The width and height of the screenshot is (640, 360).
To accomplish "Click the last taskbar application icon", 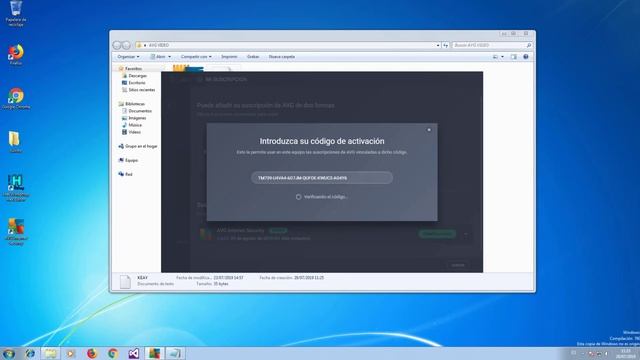I will click(175, 353).
